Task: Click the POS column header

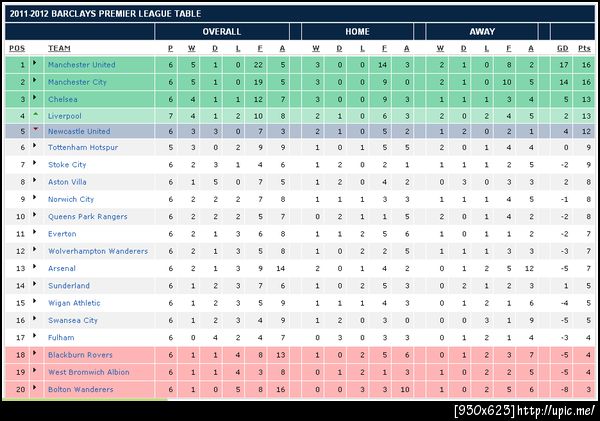Action: [x=17, y=49]
